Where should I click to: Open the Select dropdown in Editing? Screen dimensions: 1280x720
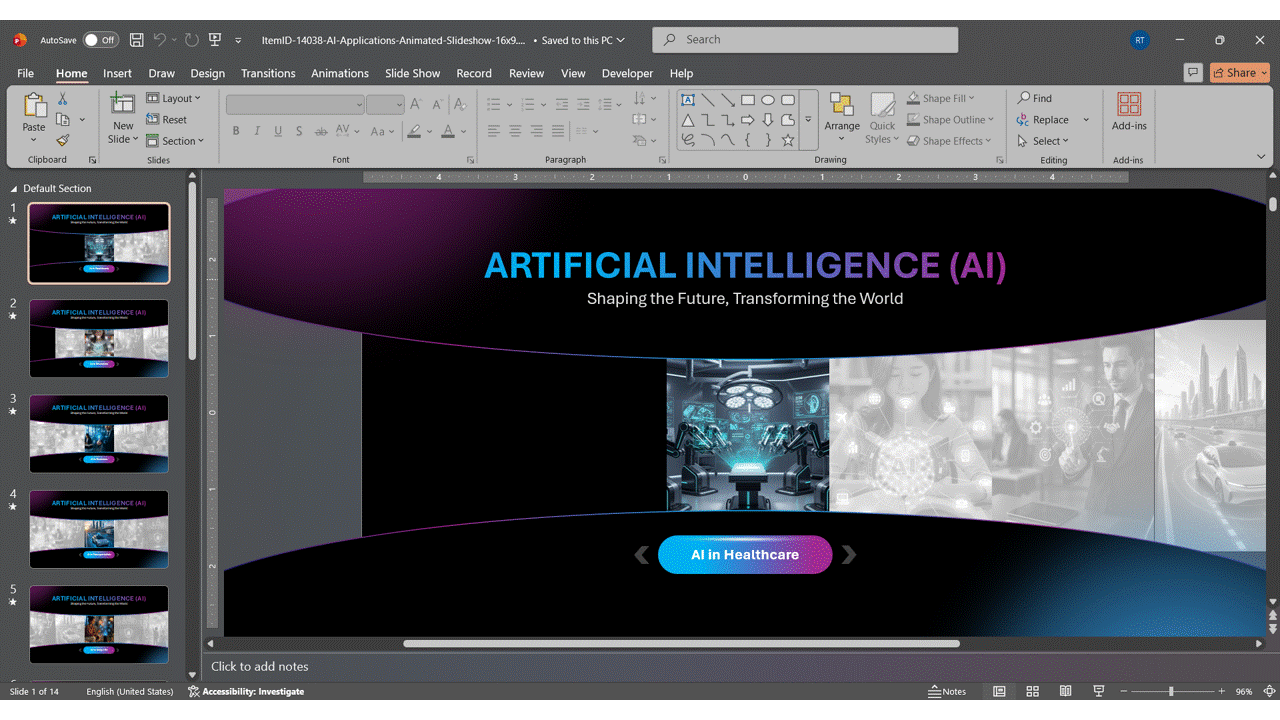point(1043,141)
